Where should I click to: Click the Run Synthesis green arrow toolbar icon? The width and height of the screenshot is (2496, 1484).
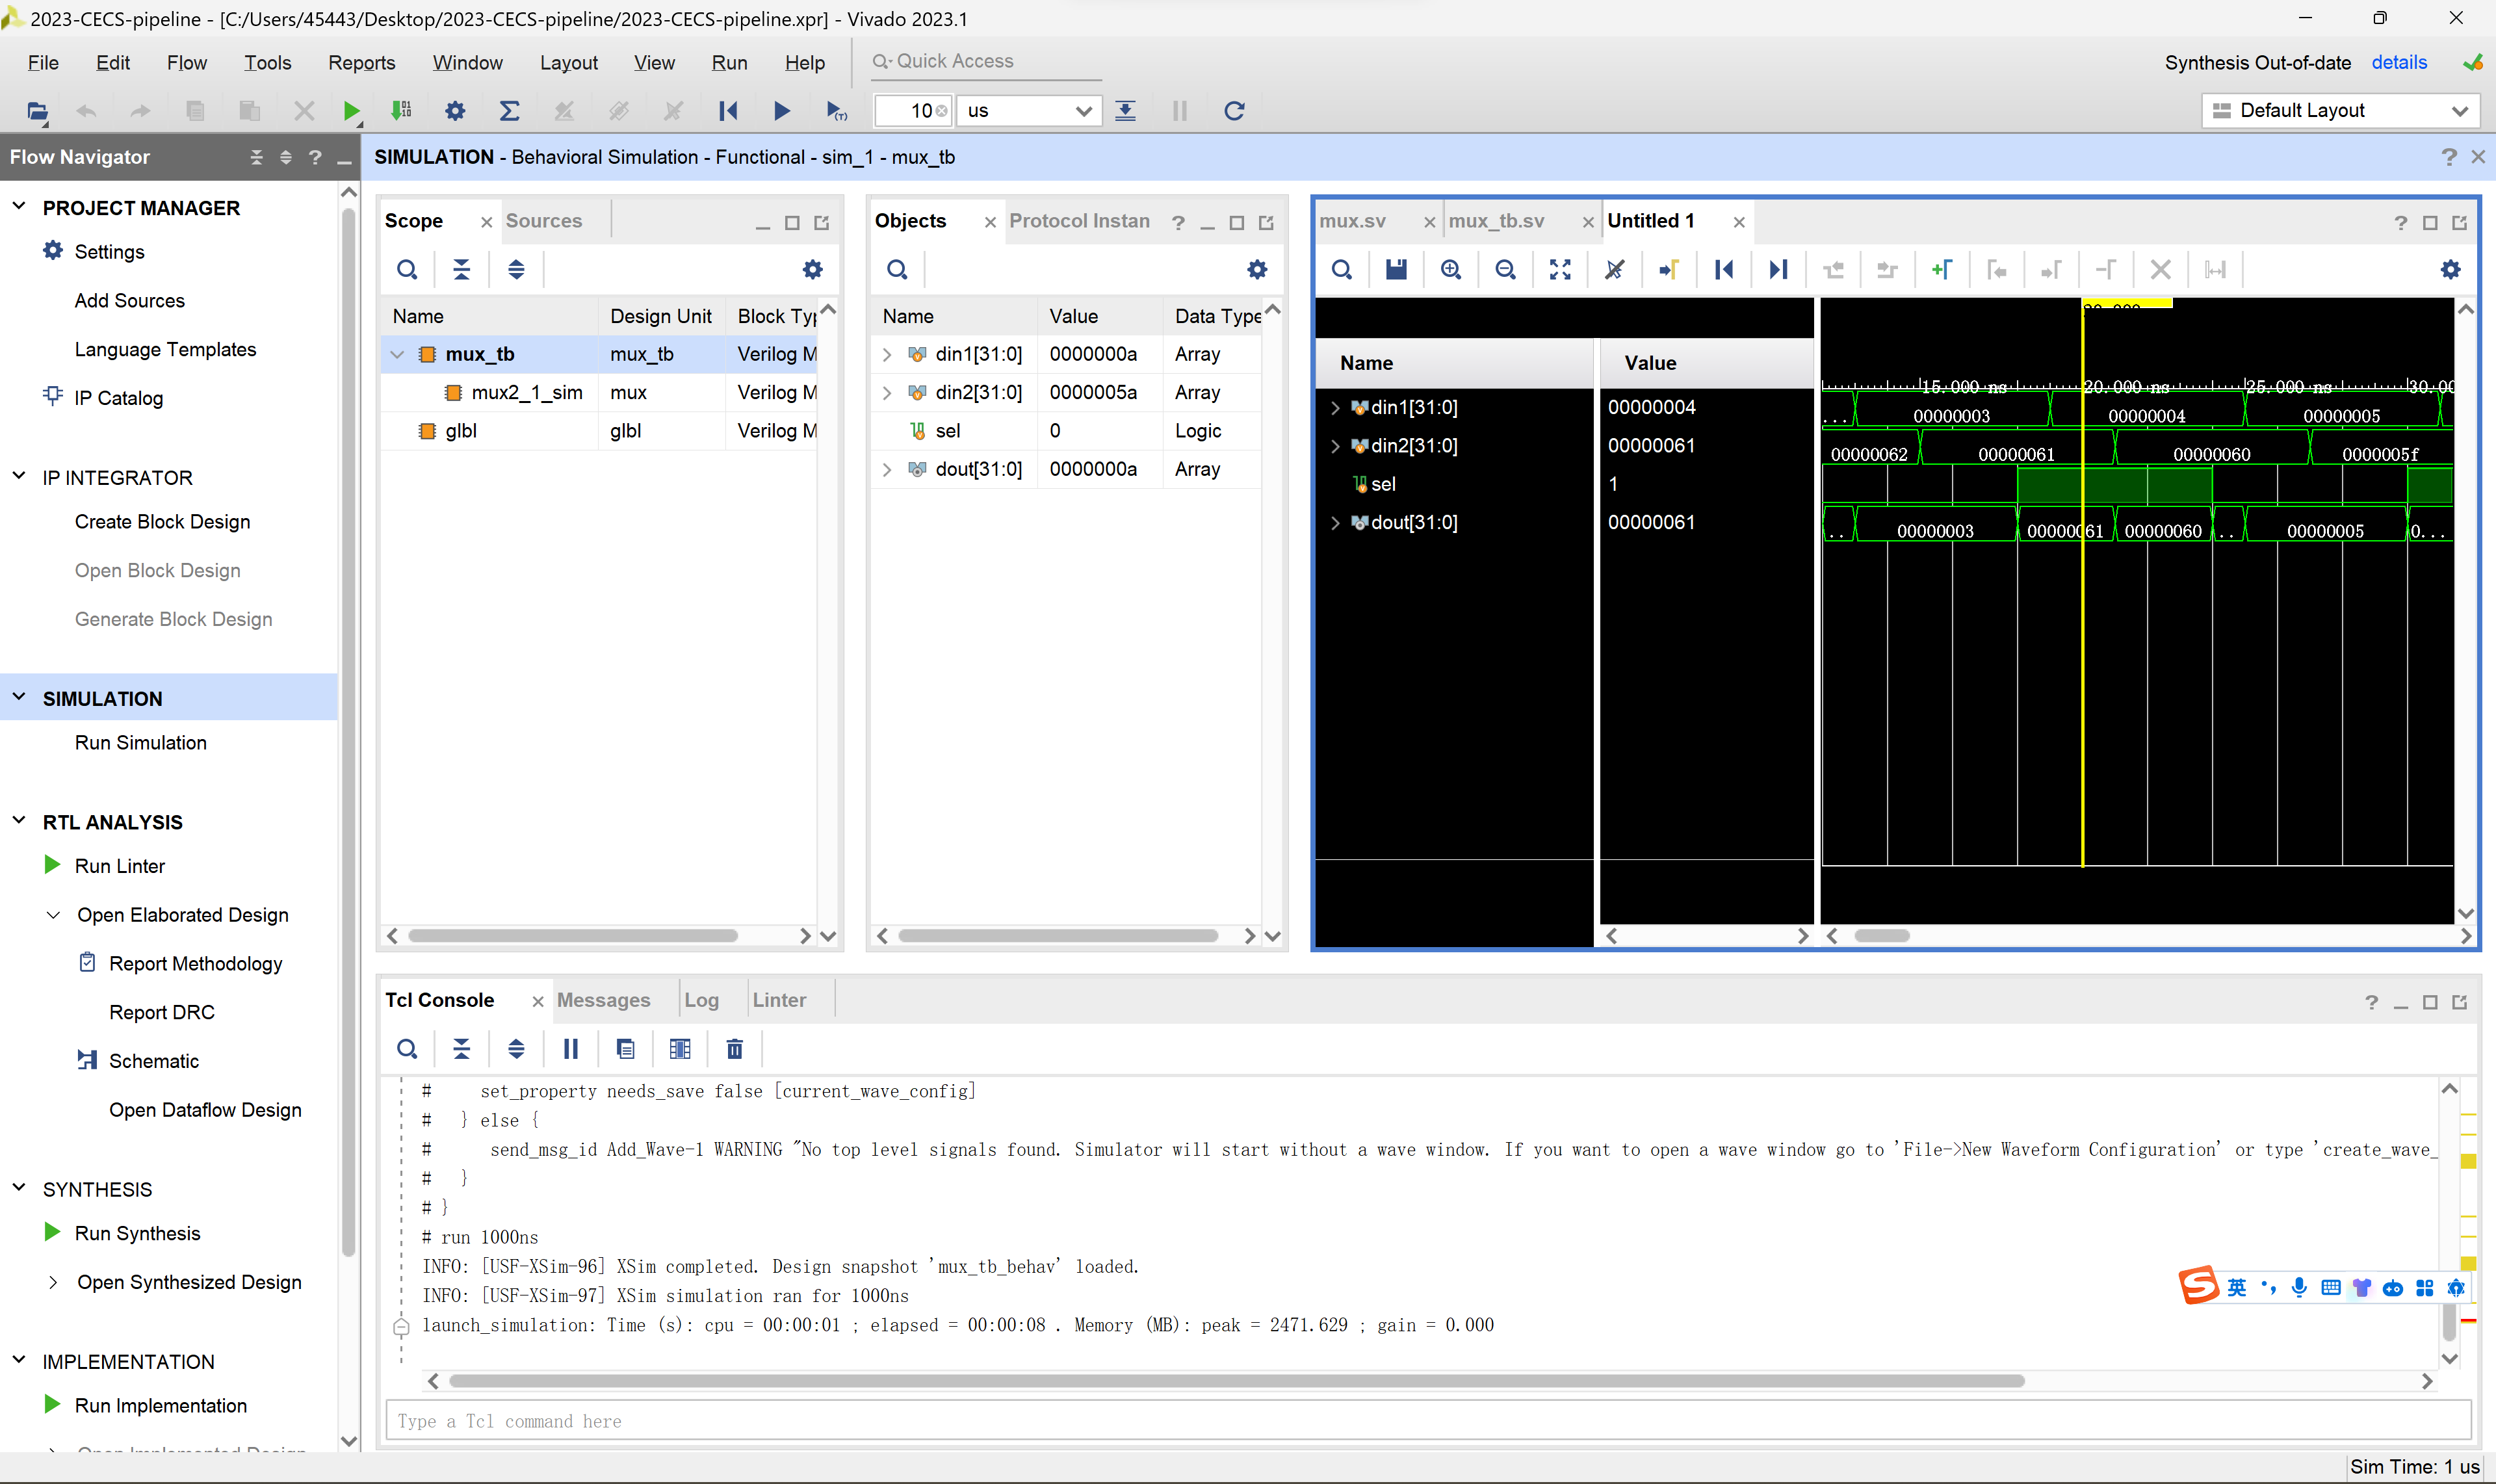click(351, 111)
